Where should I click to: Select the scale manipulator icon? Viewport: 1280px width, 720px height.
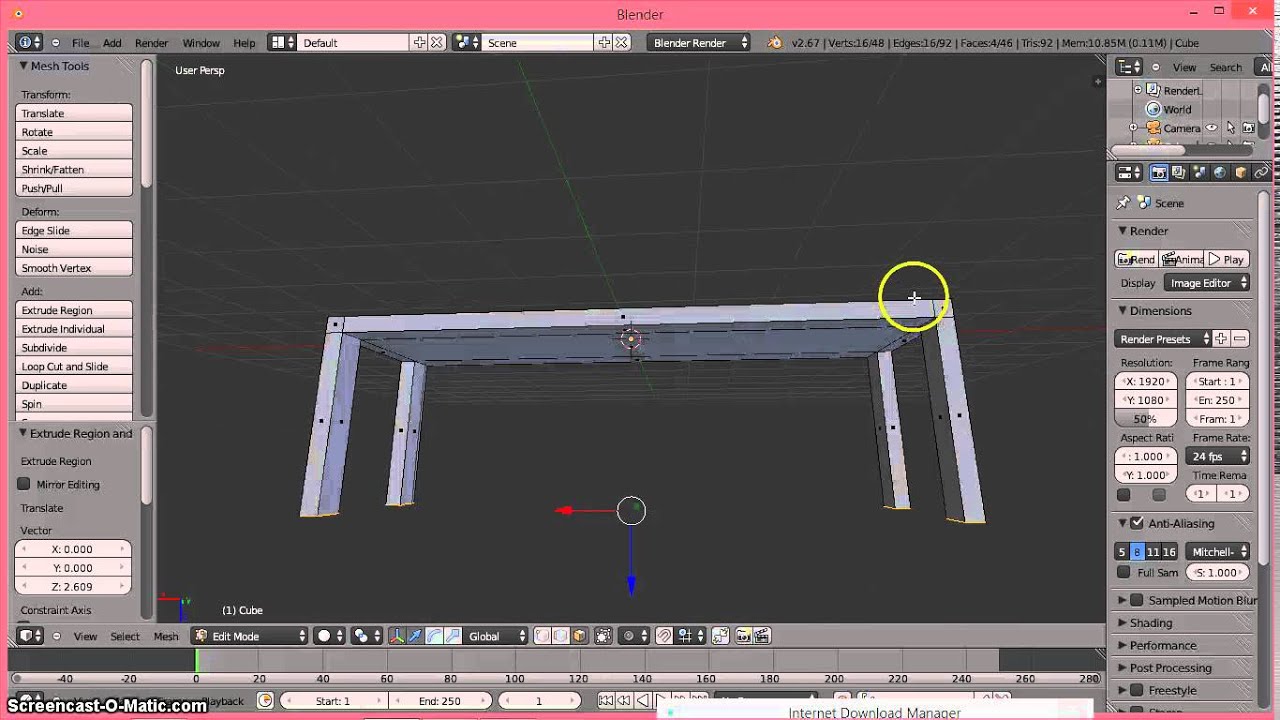[x=453, y=636]
